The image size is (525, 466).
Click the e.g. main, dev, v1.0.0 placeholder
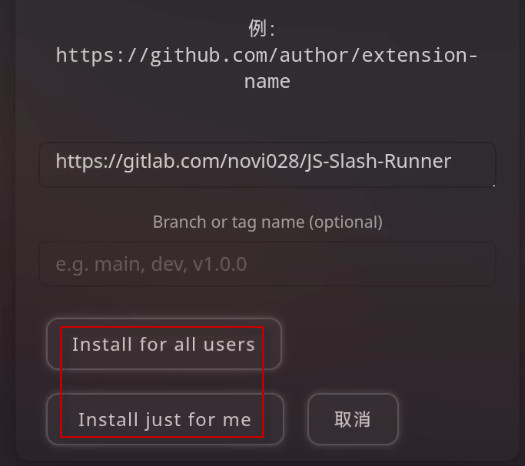[151, 264]
